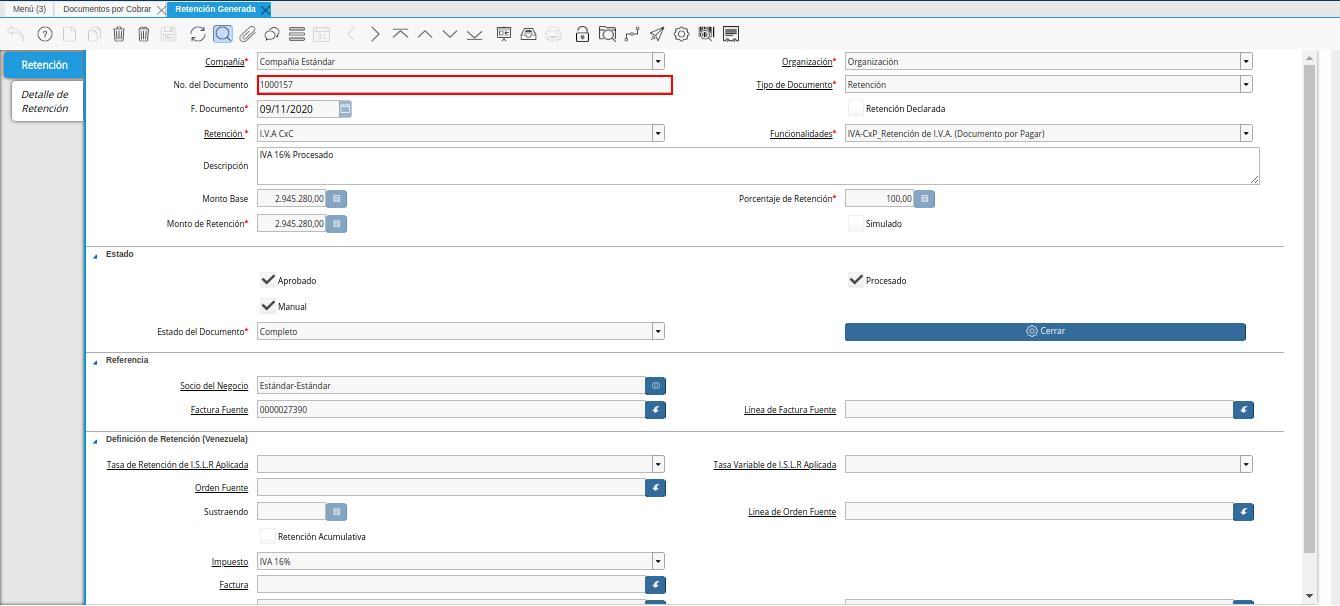Open the process gear icon in toolbar
The height and width of the screenshot is (606, 1340).
point(681,34)
